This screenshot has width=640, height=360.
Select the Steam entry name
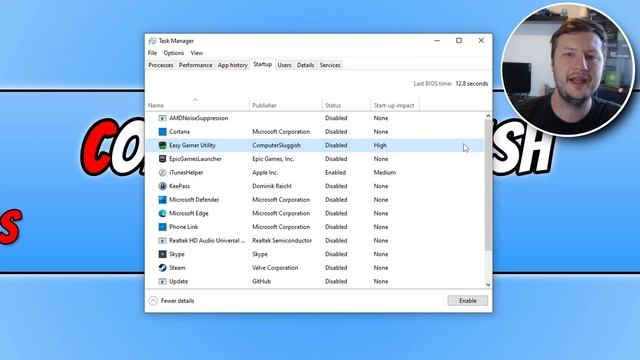[177, 268]
